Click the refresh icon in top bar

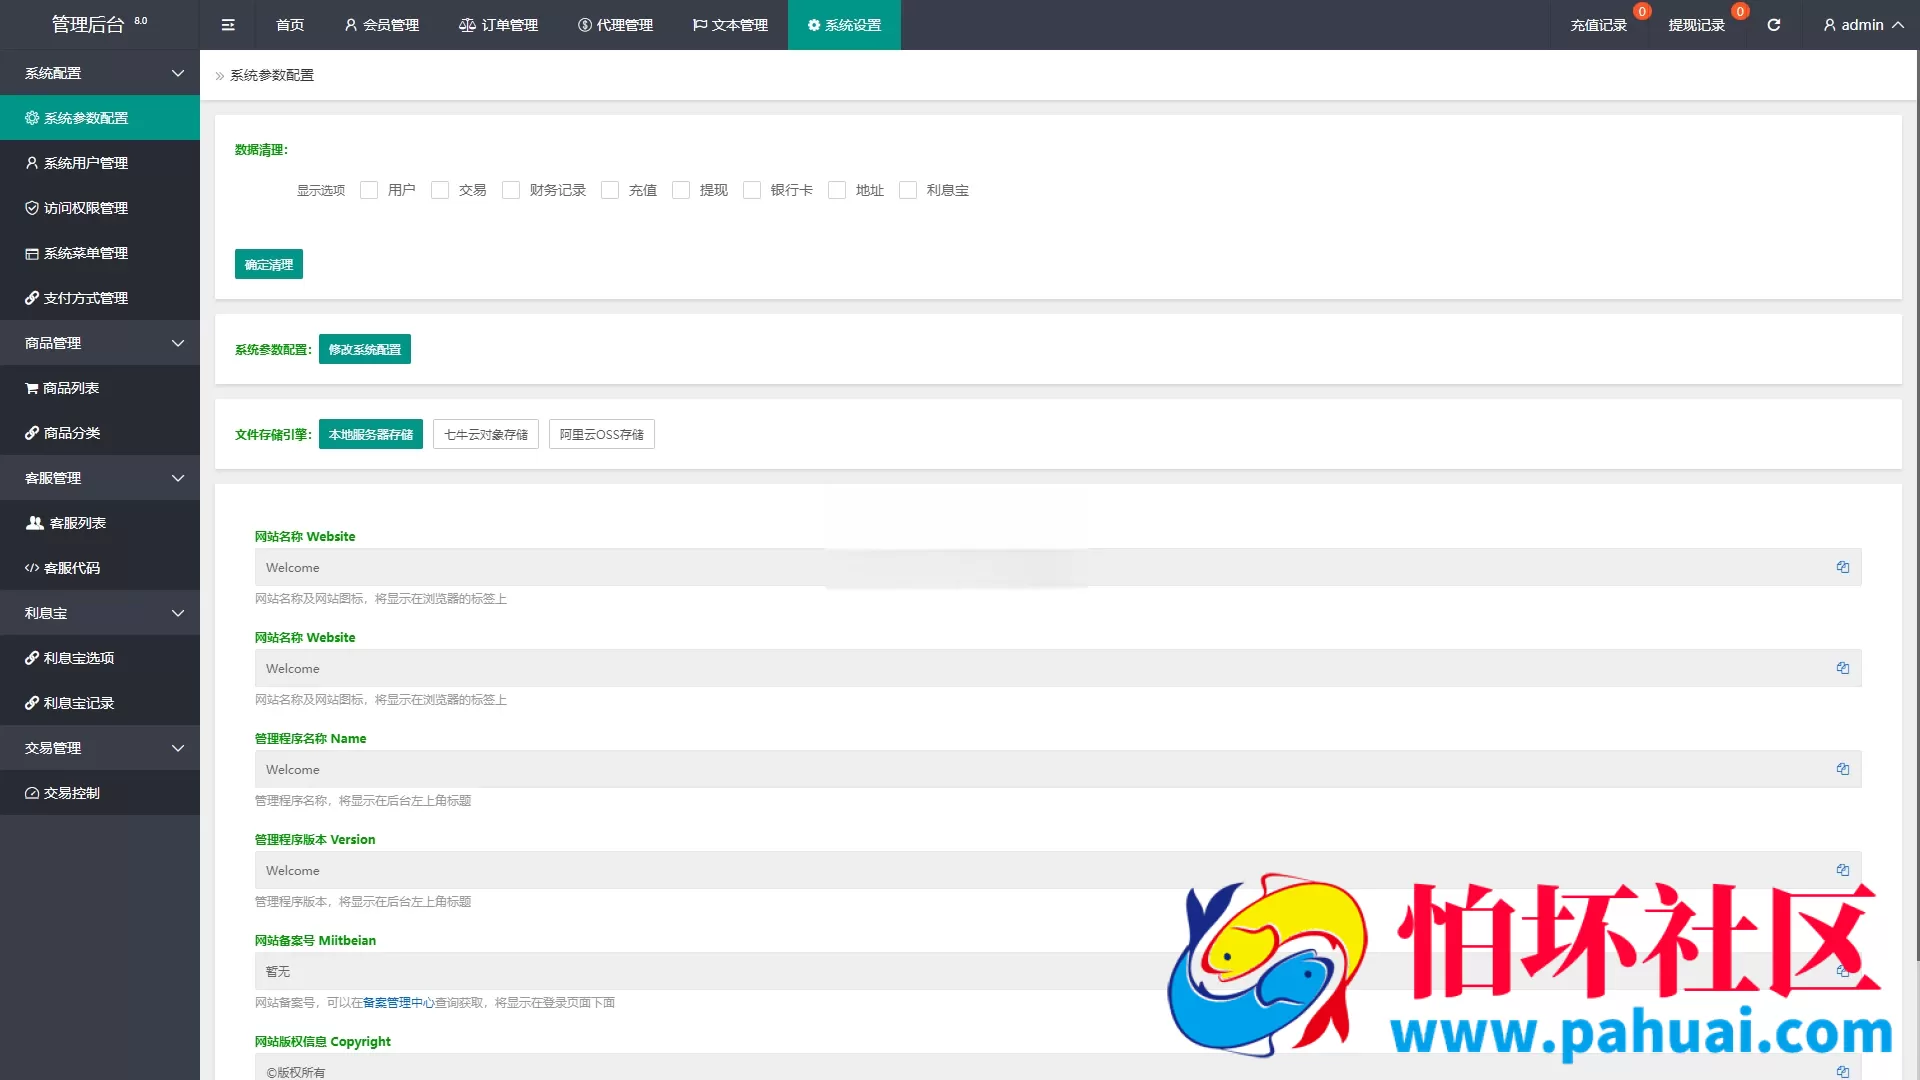pos(1773,25)
